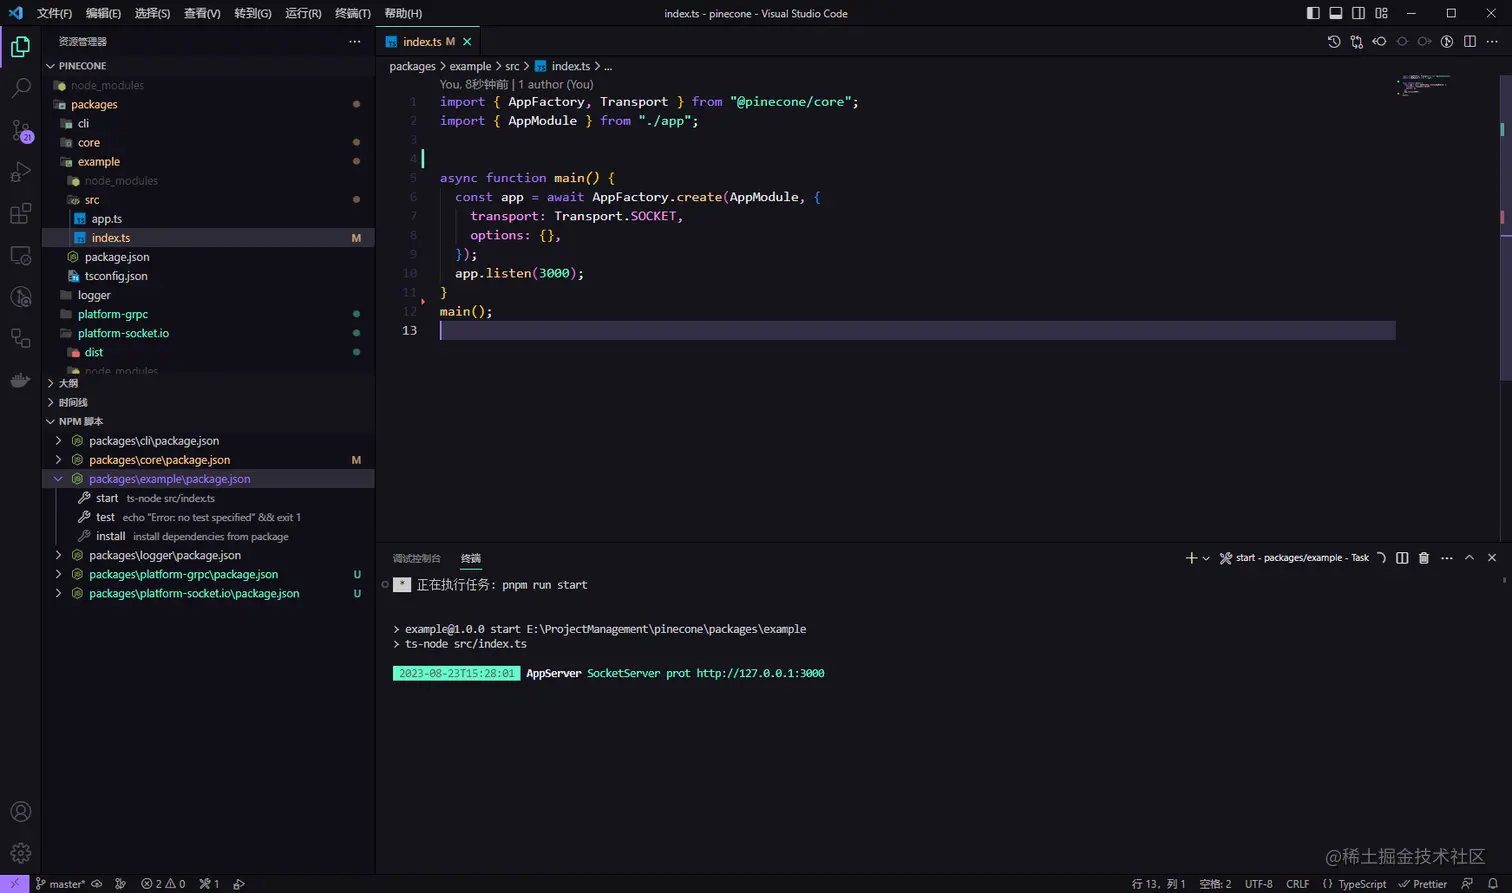Click notifications bell in status bar
The height and width of the screenshot is (893, 1512).
pos(1493,884)
